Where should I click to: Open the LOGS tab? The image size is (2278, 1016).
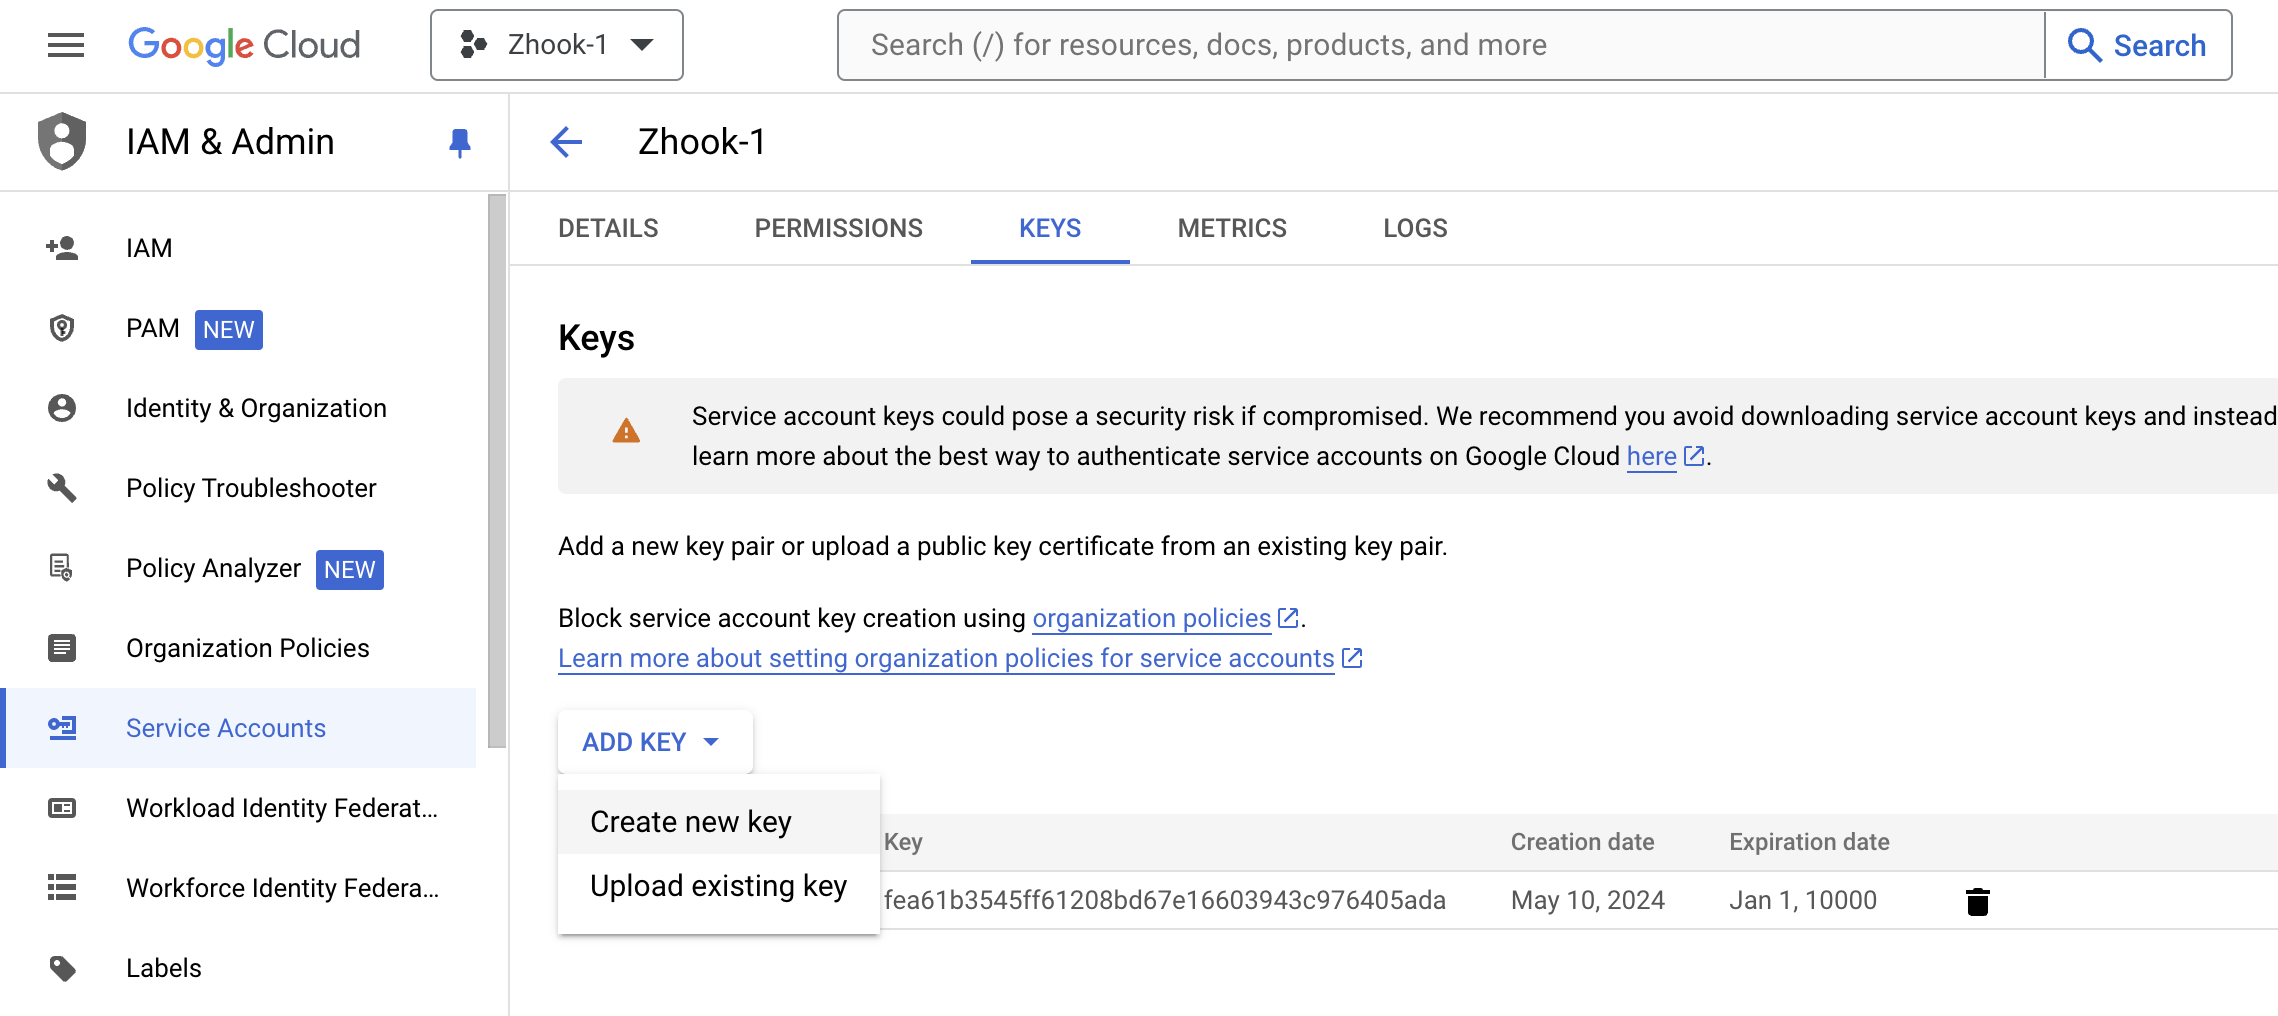1414,228
